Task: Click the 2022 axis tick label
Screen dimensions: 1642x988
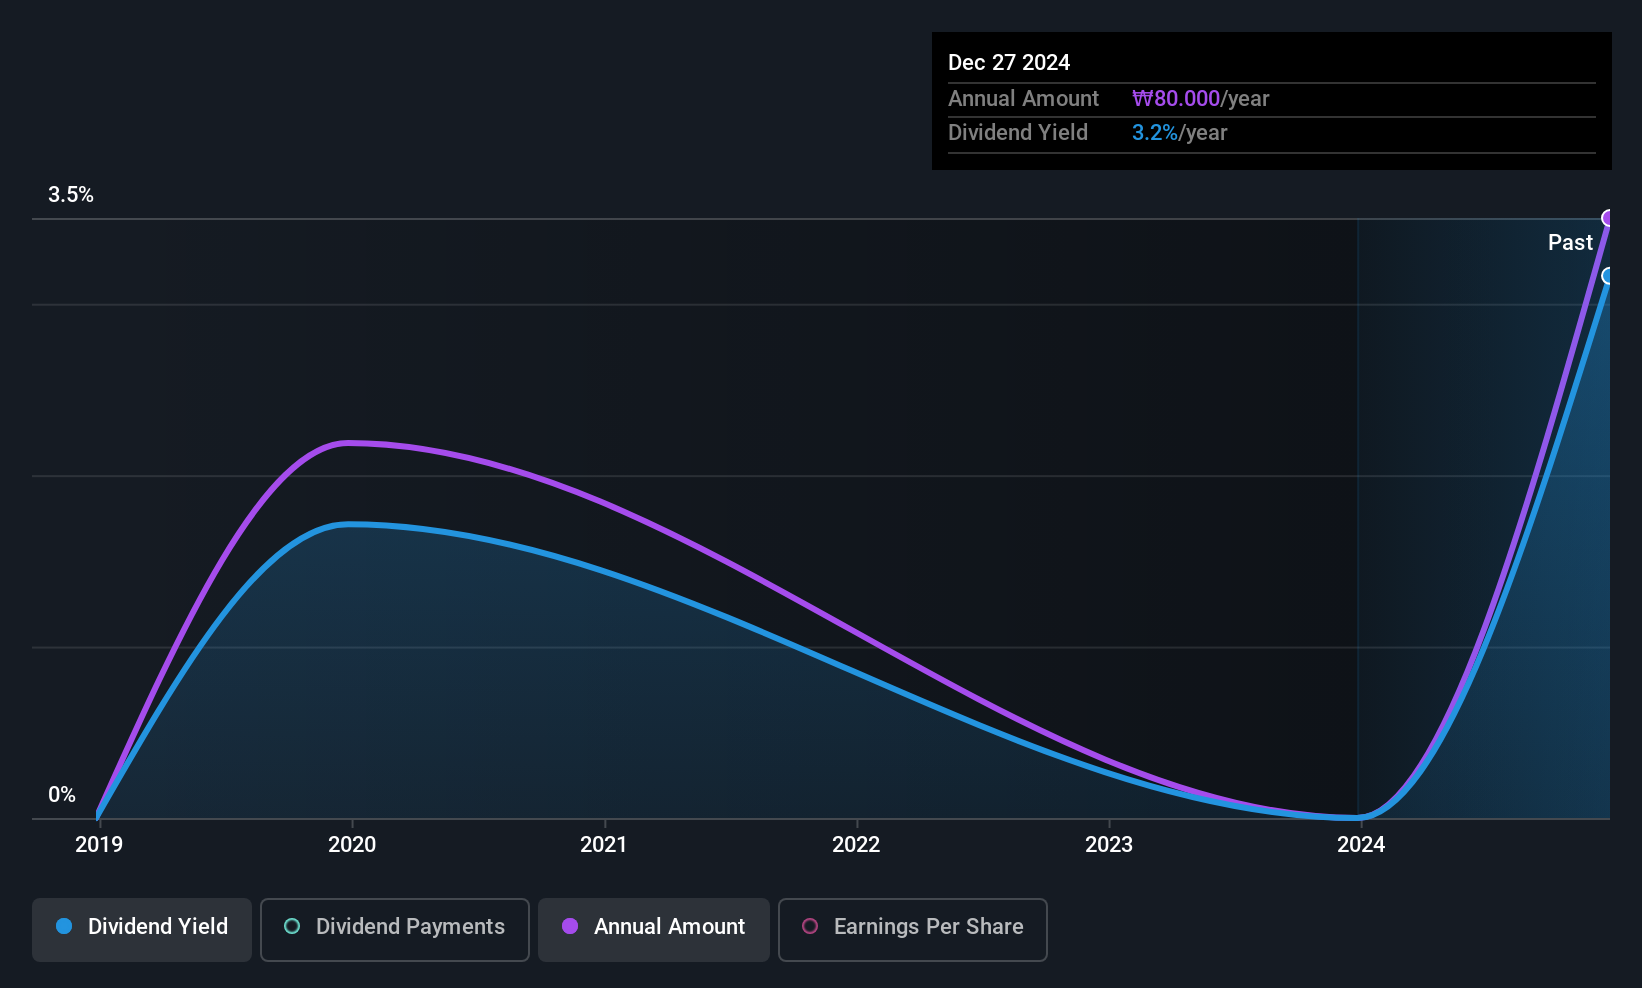Action: (856, 845)
